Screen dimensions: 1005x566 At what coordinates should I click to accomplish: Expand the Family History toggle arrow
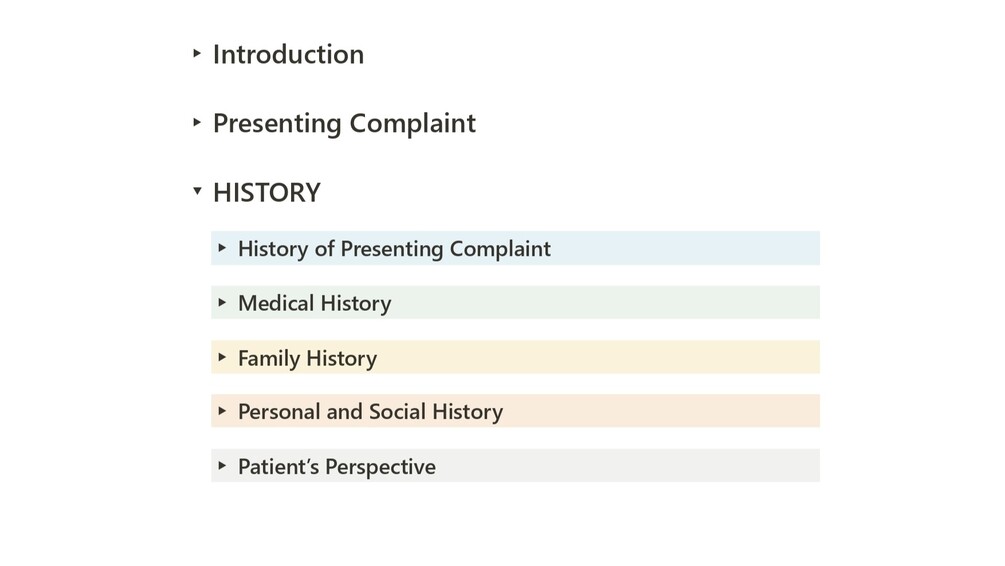tap(222, 357)
